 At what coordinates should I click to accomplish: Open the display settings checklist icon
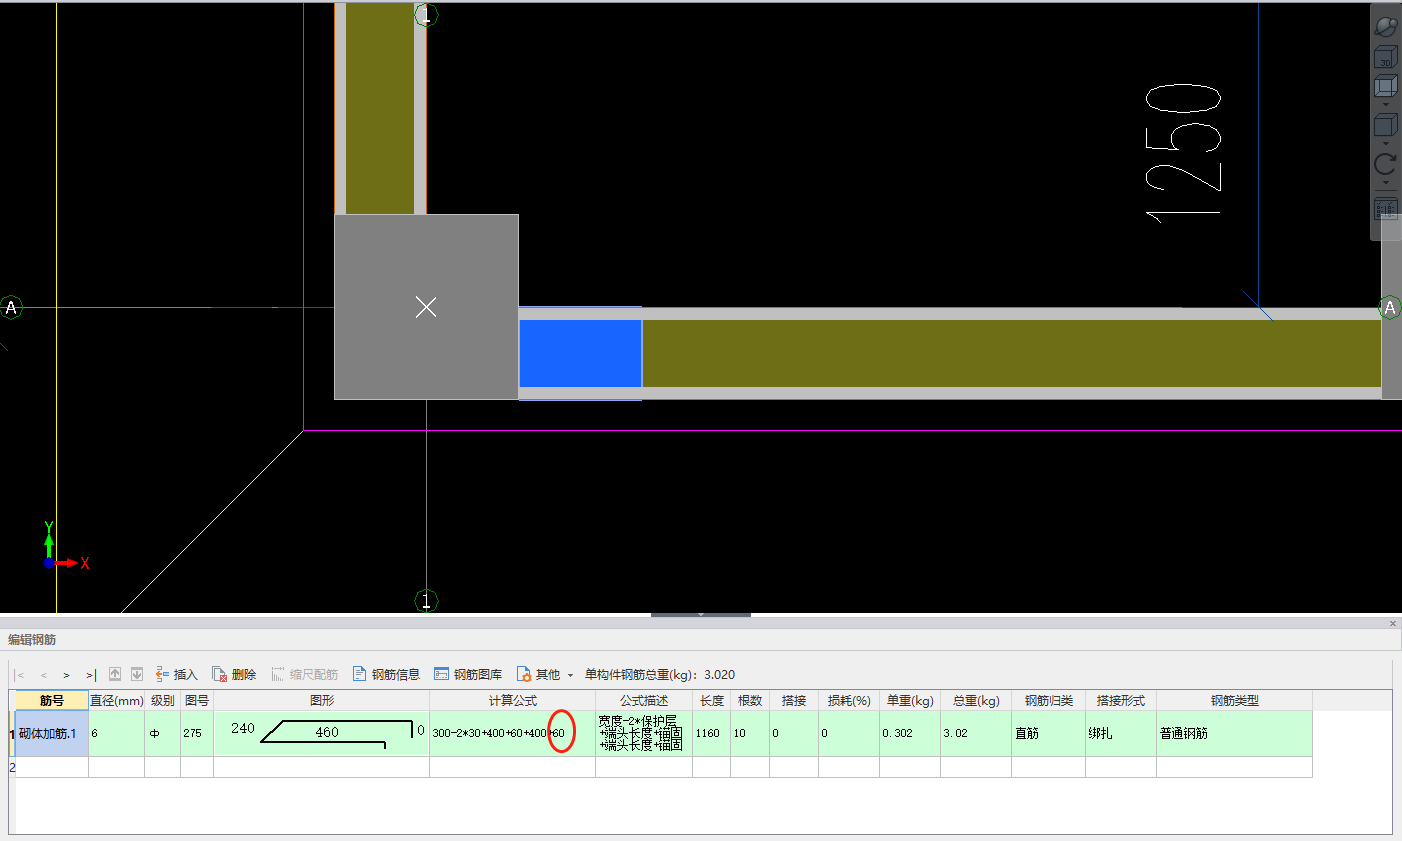(x=1385, y=209)
